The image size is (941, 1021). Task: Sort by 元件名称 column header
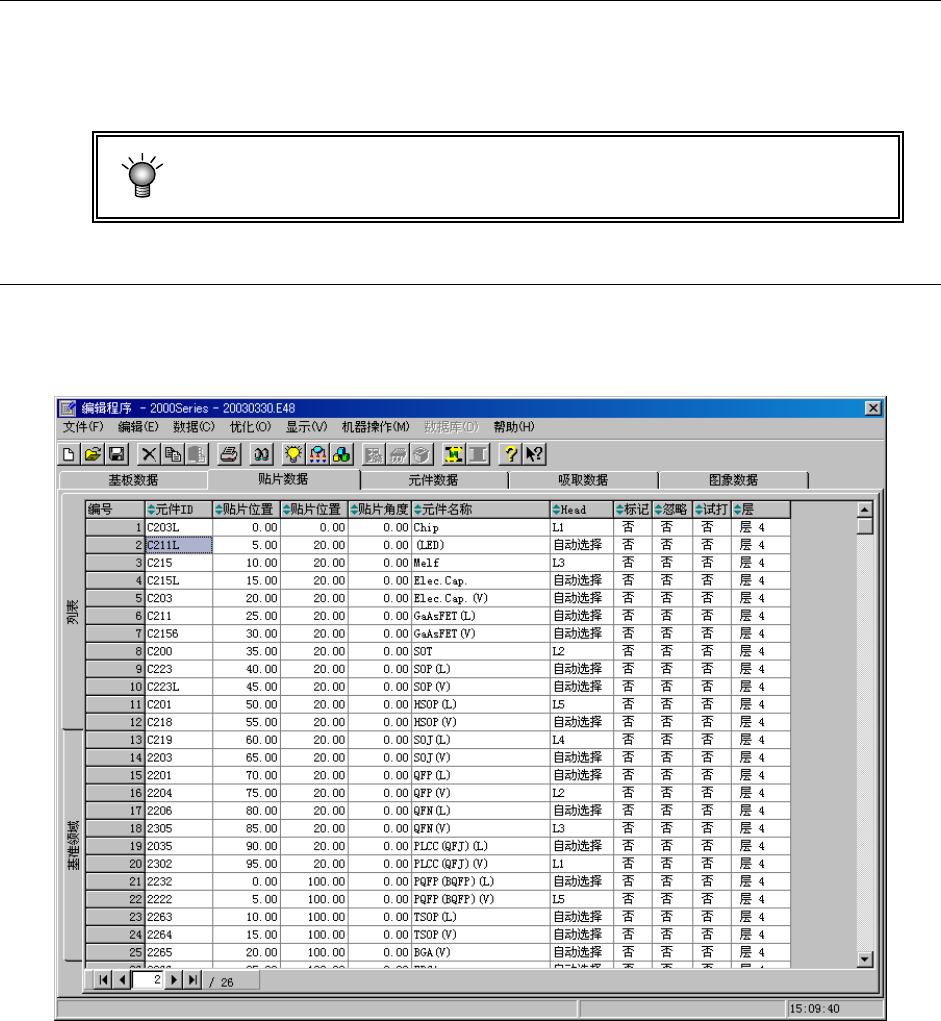tap(481, 509)
